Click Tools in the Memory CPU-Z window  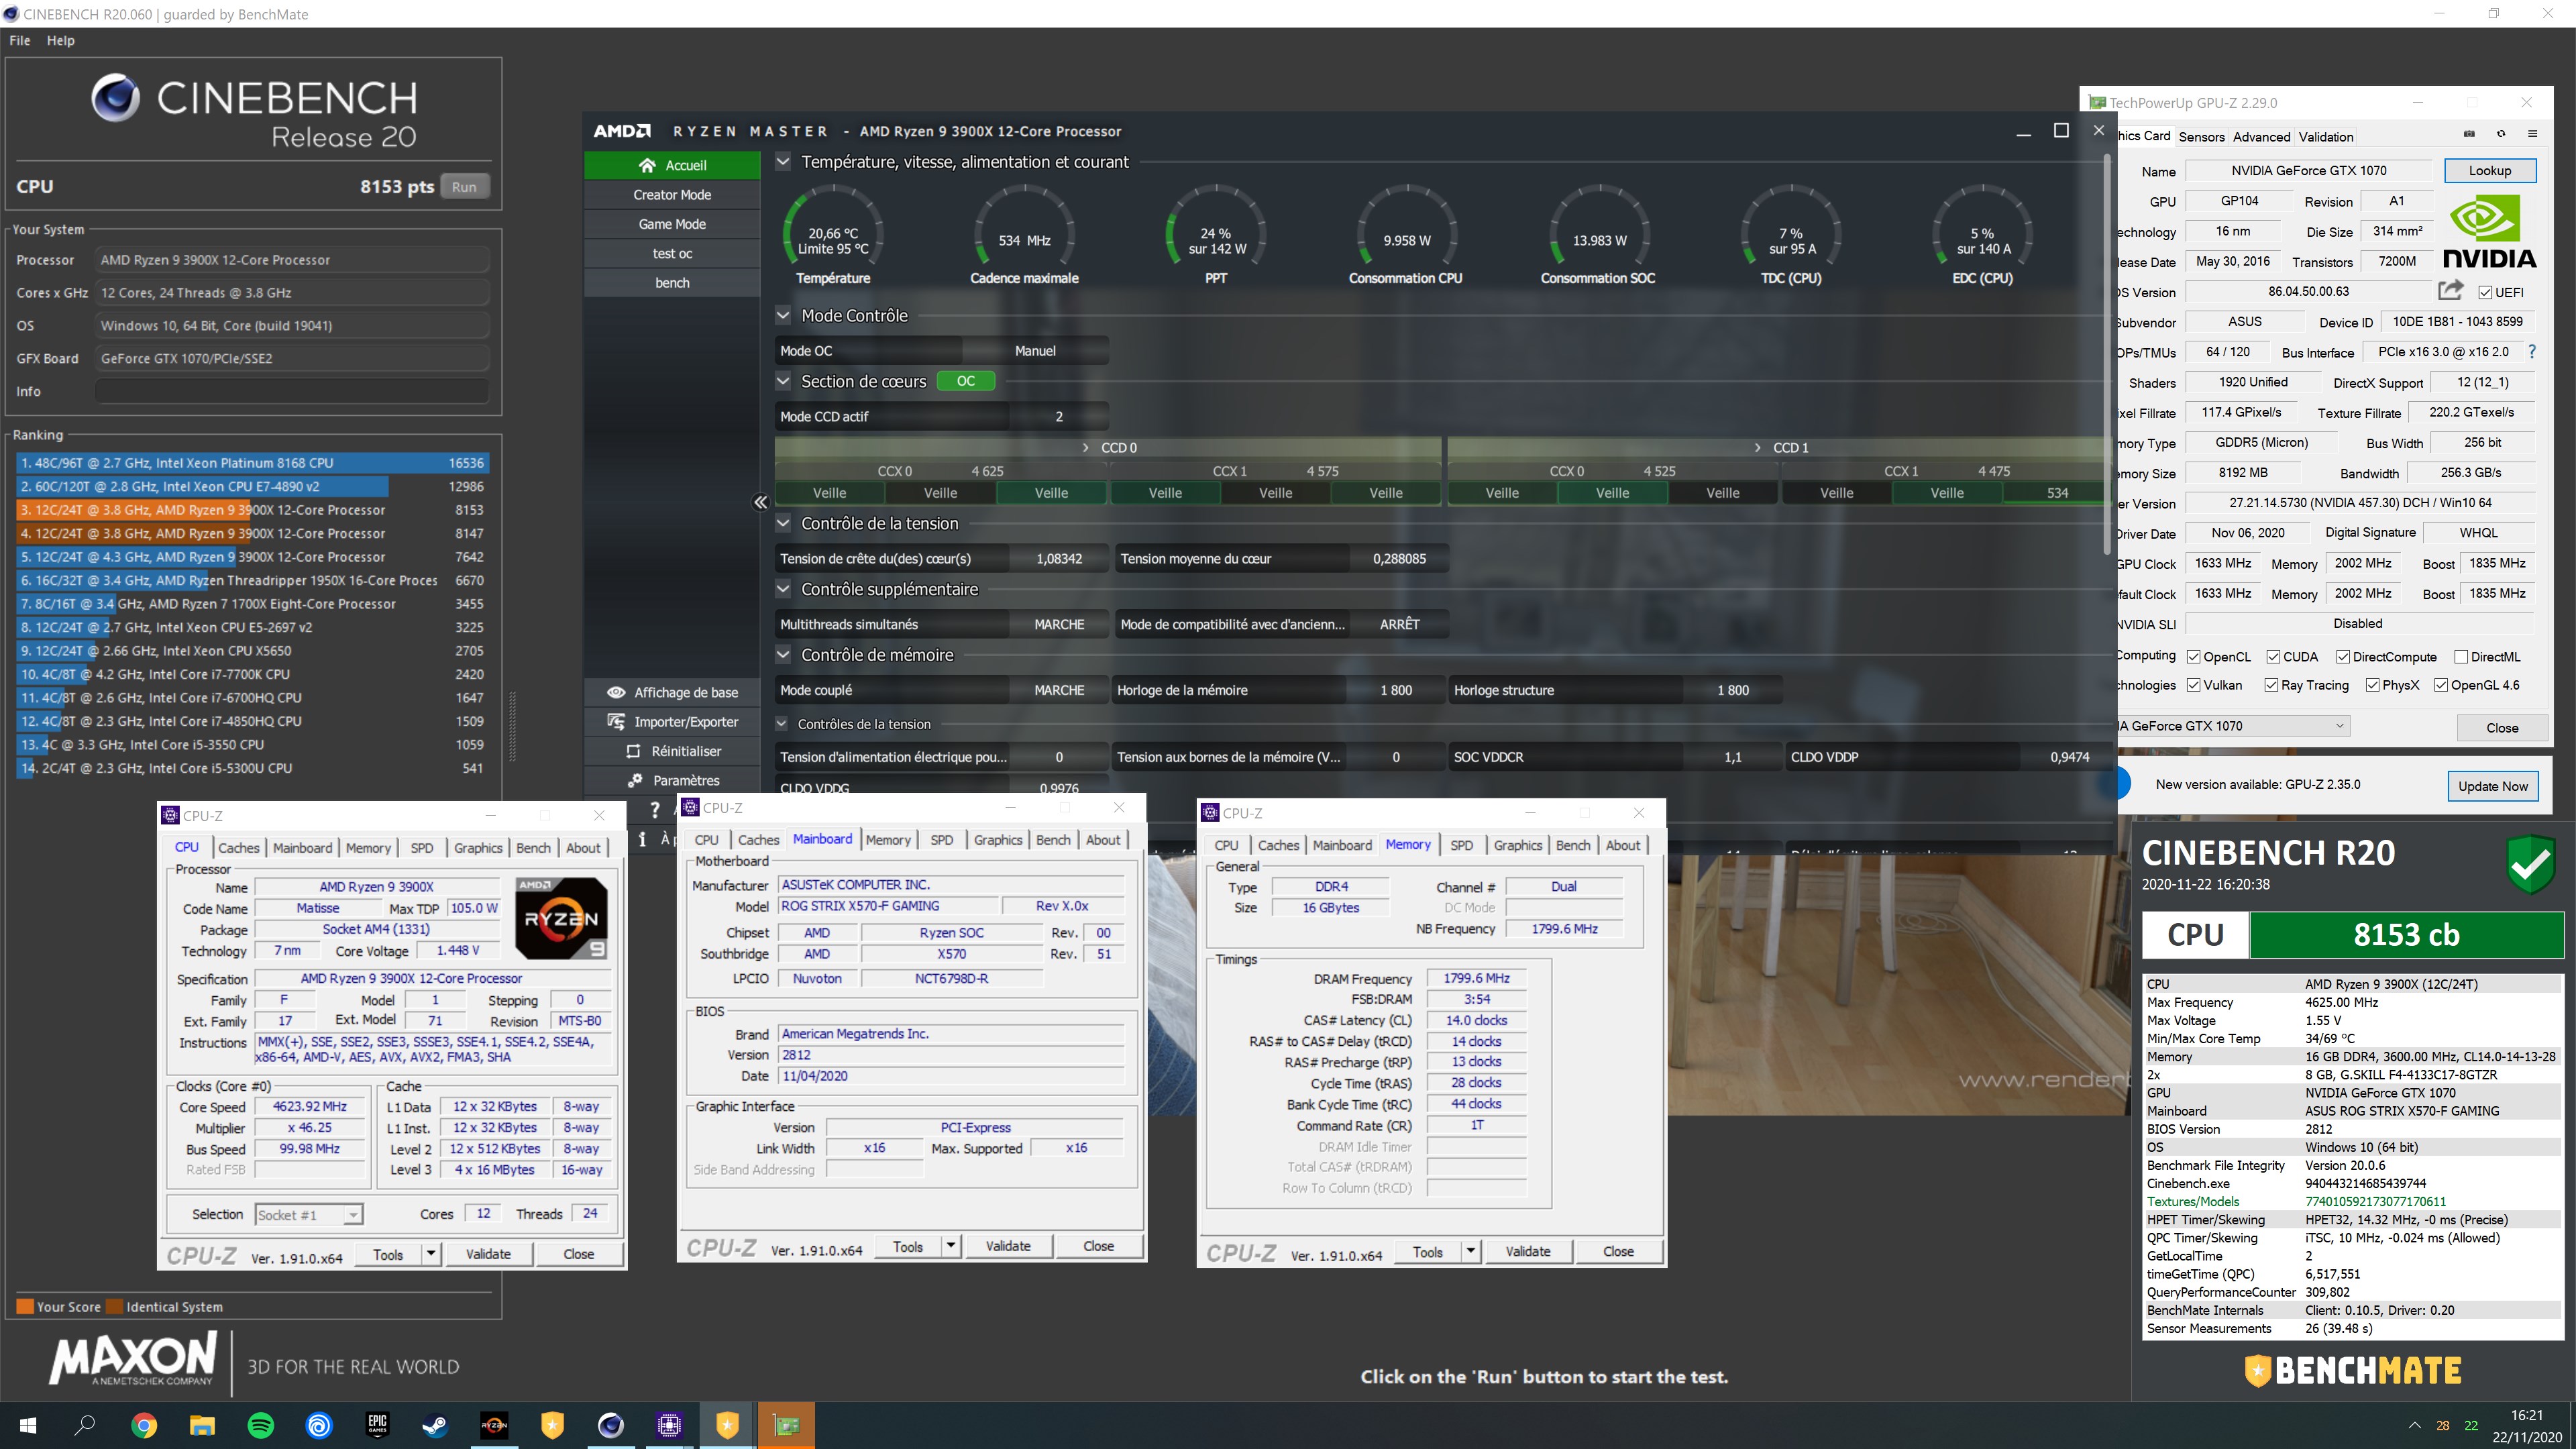(x=1427, y=1252)
